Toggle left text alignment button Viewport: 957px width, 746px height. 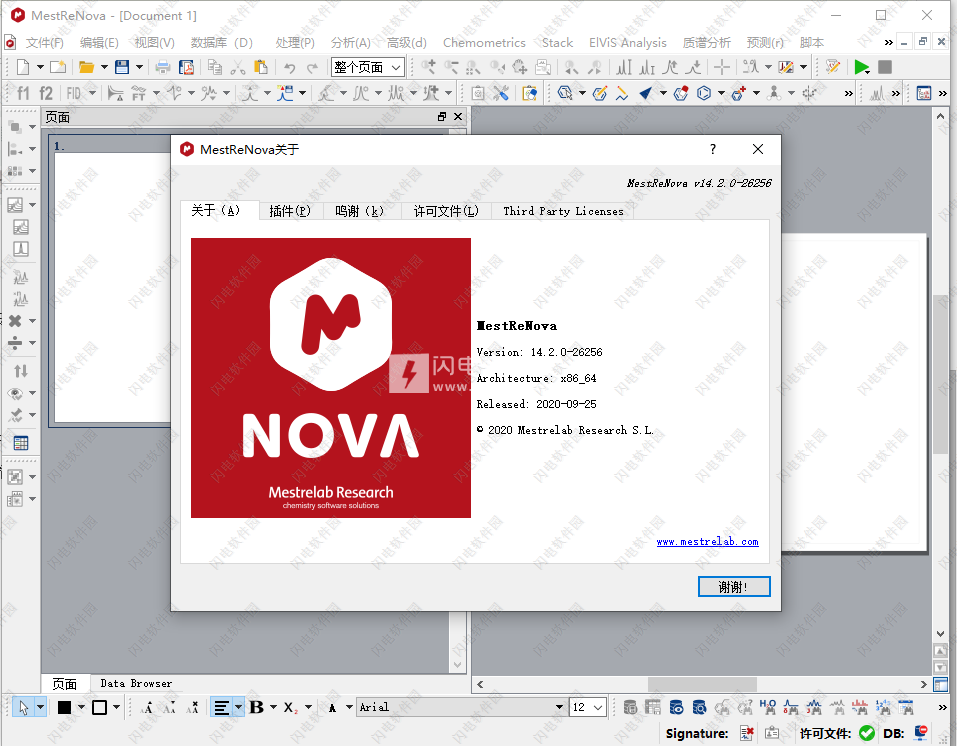click(x=222, y=707)
